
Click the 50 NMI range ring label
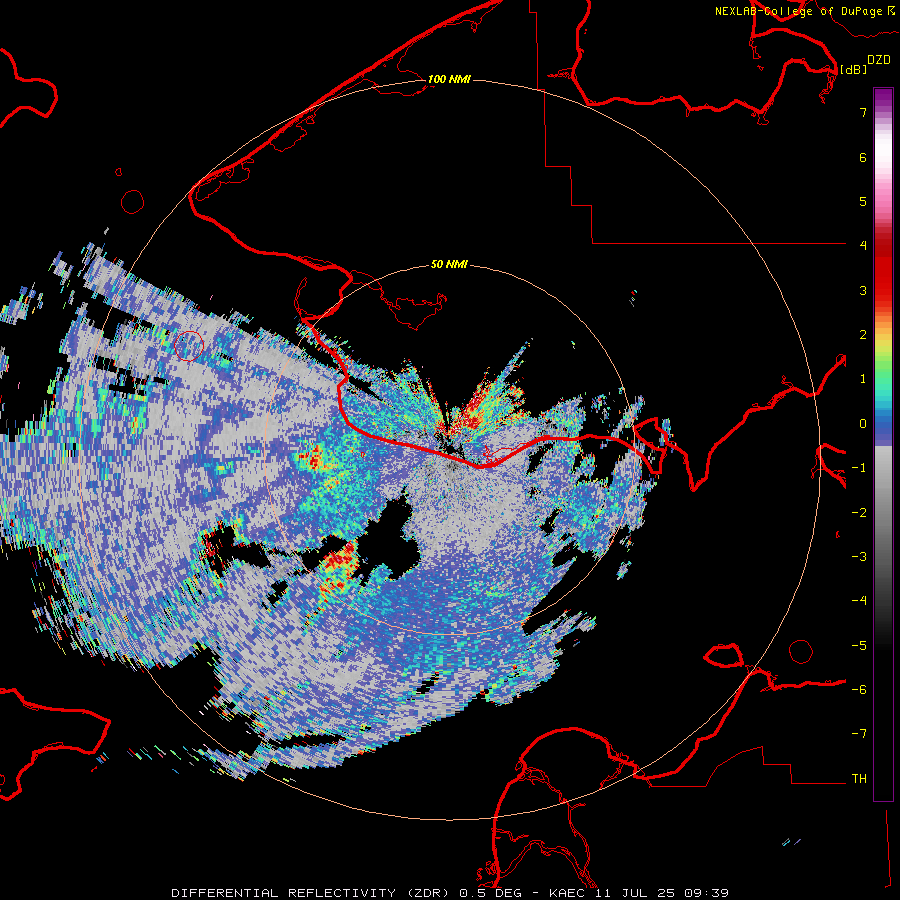click(x=449, y=264)
